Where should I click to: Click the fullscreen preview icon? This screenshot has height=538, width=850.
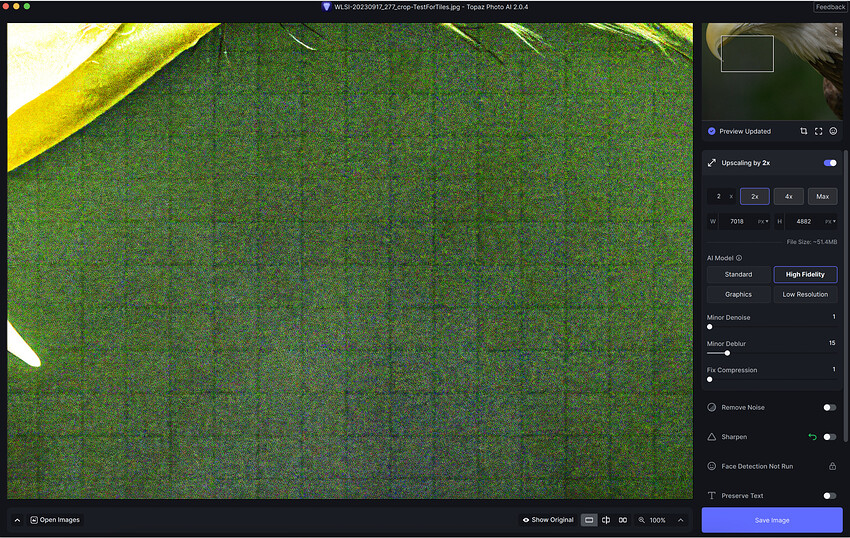point(819,131)
